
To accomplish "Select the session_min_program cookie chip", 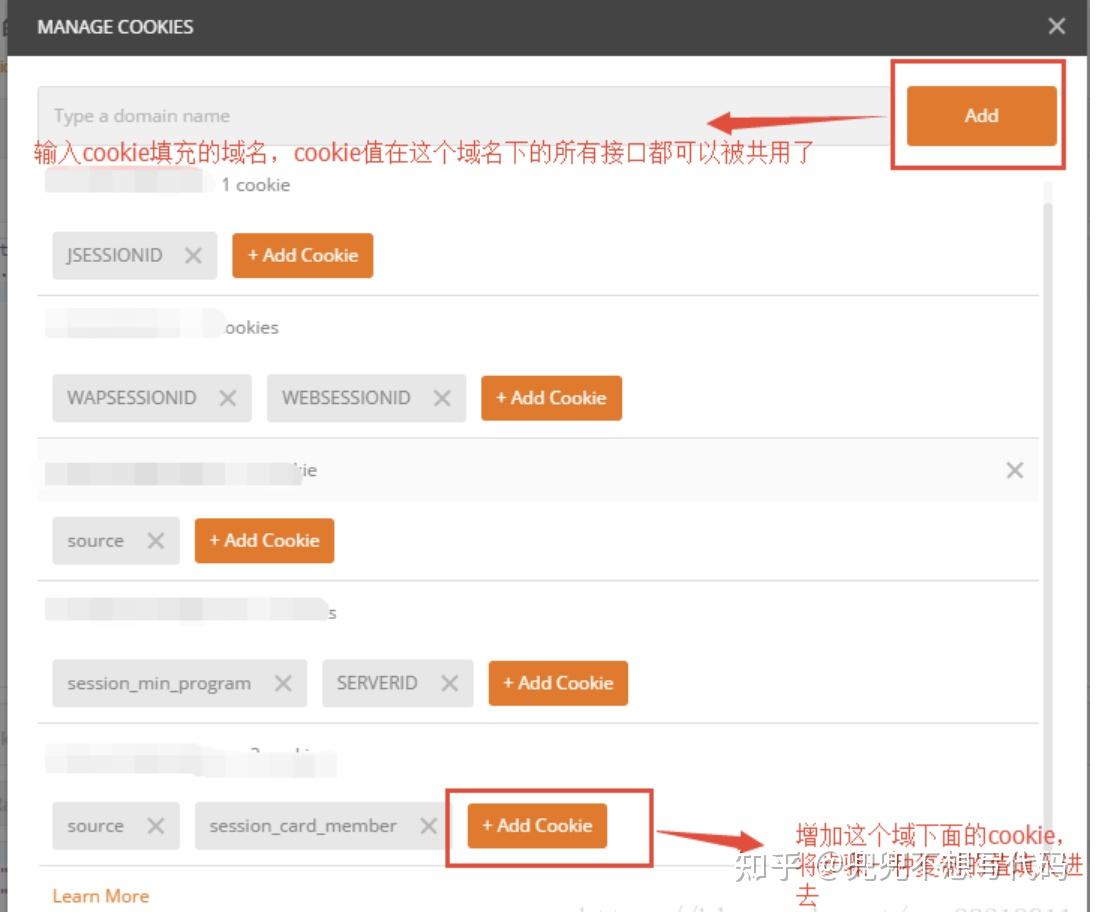I will pos(159,683).
